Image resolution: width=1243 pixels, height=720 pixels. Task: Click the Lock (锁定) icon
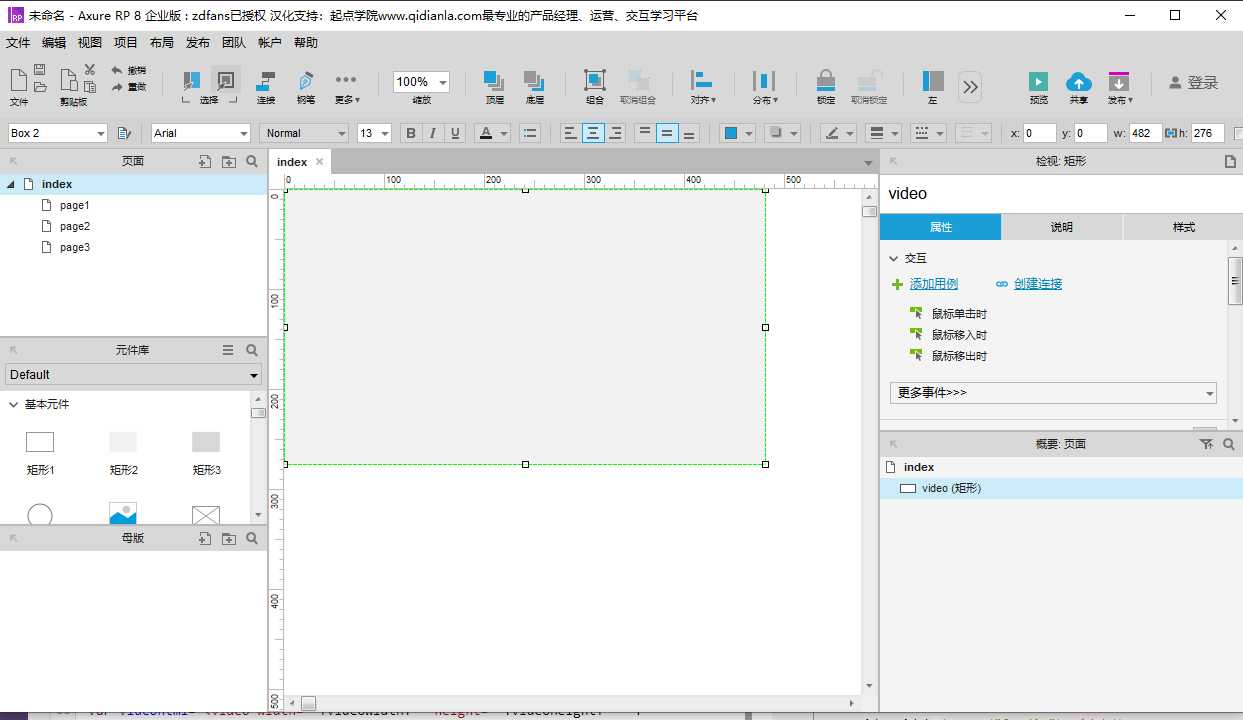click(825, 82)
